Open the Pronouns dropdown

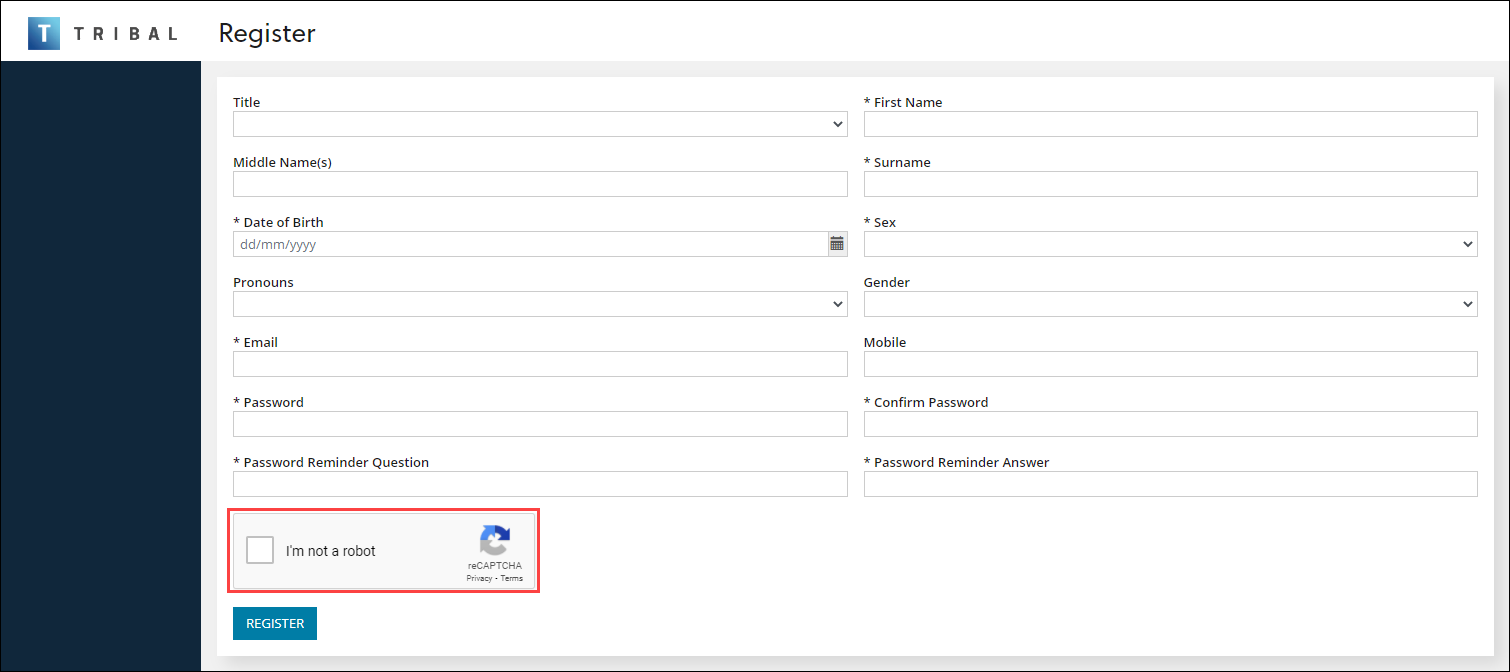pos(540,304)
